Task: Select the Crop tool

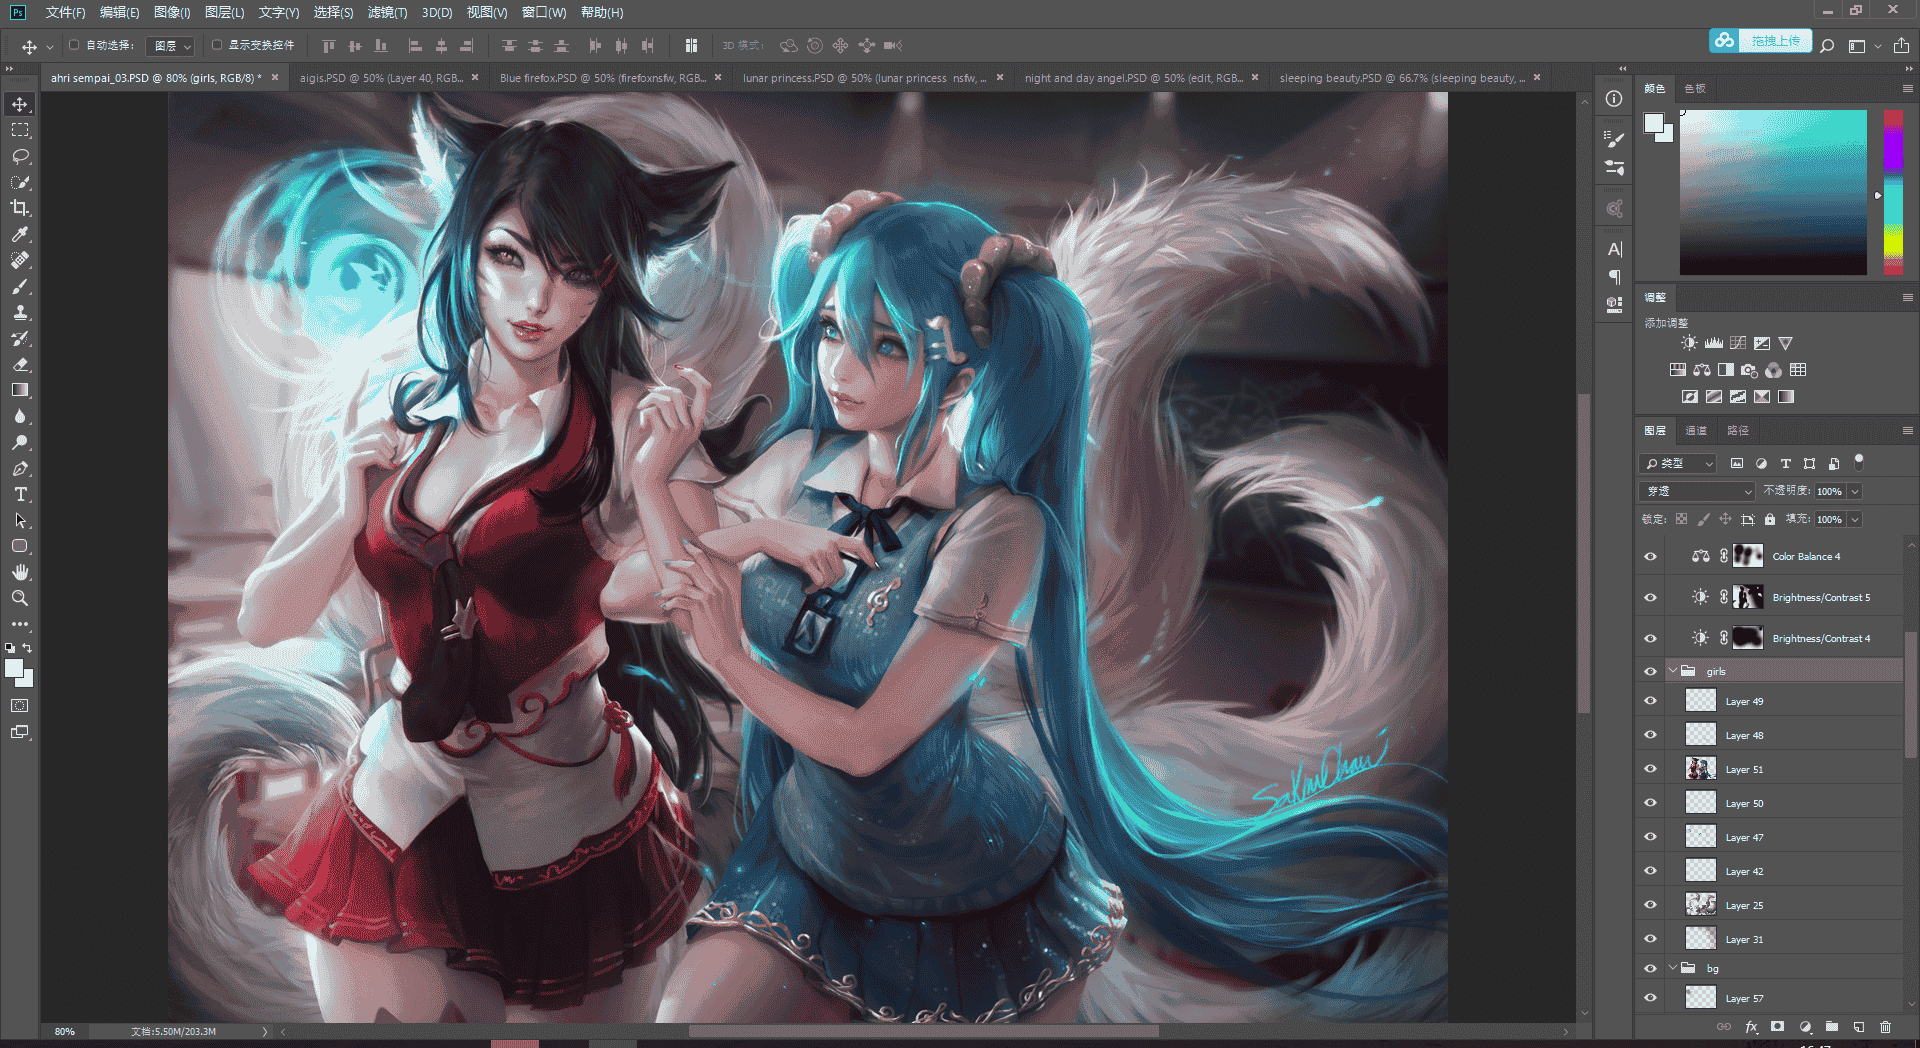Action: click(x=20, y=208)
